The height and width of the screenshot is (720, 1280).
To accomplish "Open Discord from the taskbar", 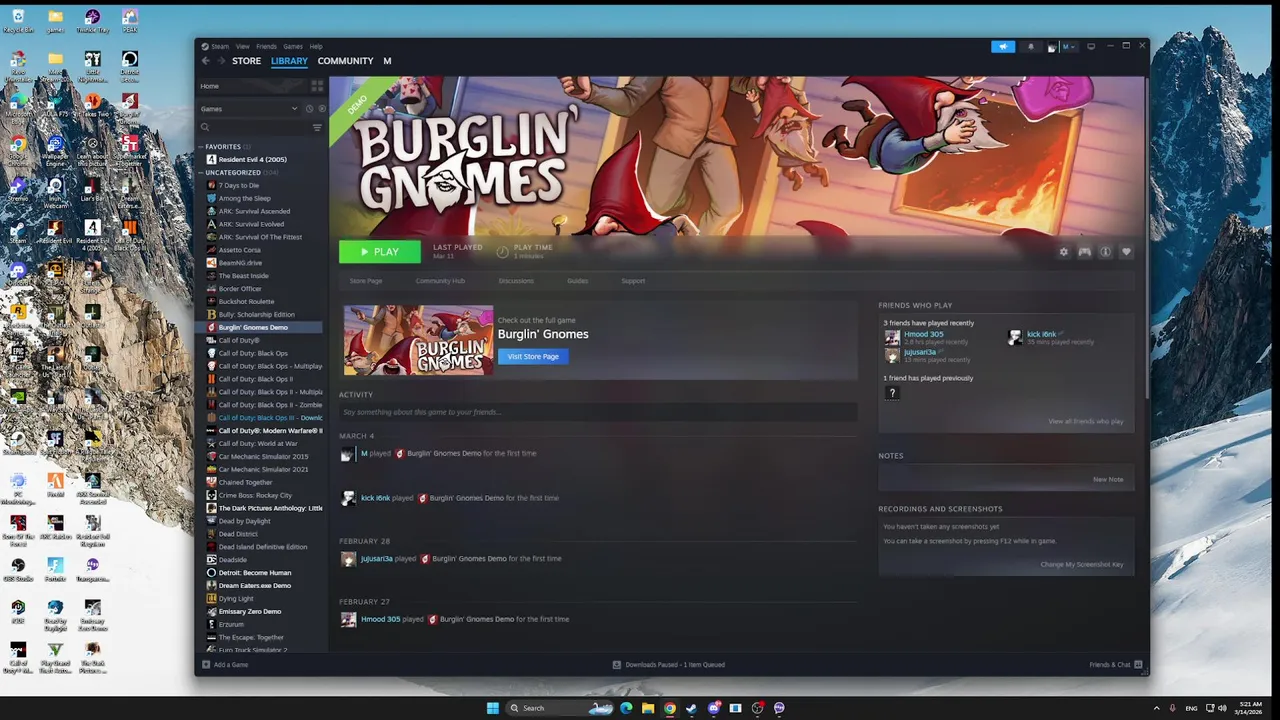I will [714, 708].
